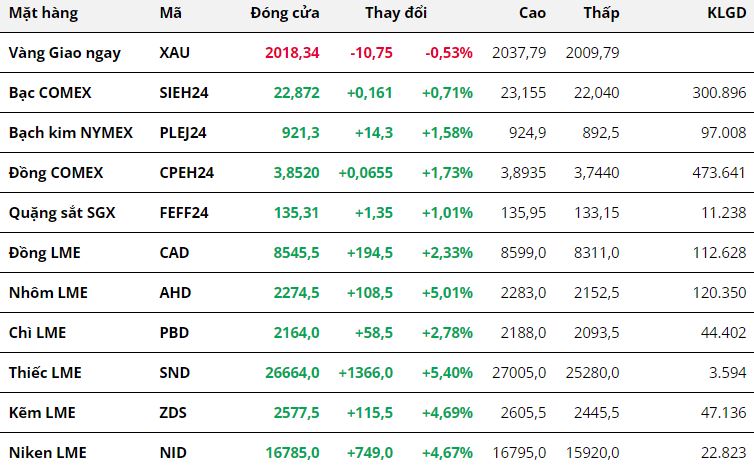
Task: Click the 'Chì LME' closing price 2164,0
Action: 296,332
